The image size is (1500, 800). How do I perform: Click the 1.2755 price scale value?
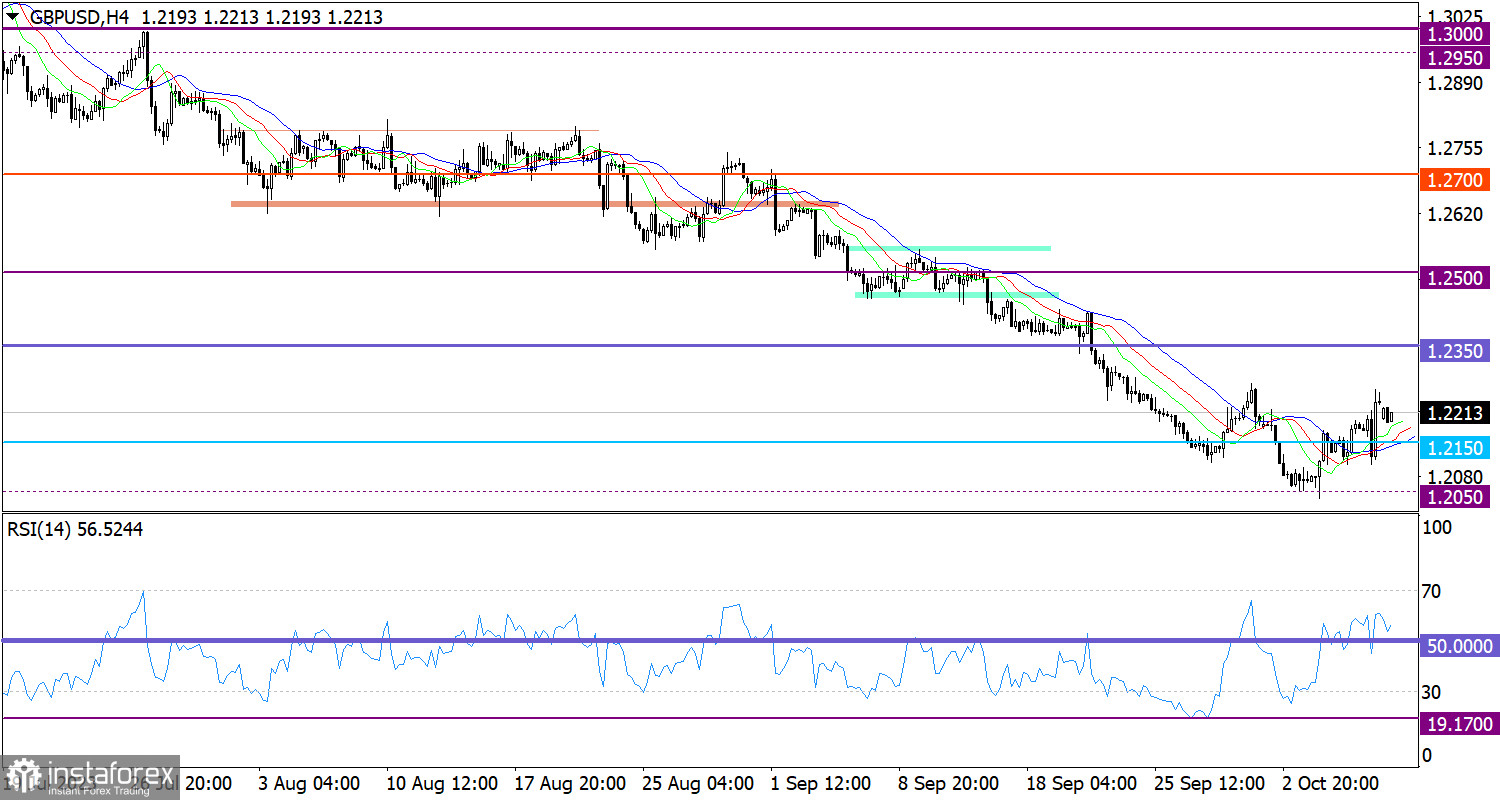[1455, 148]
